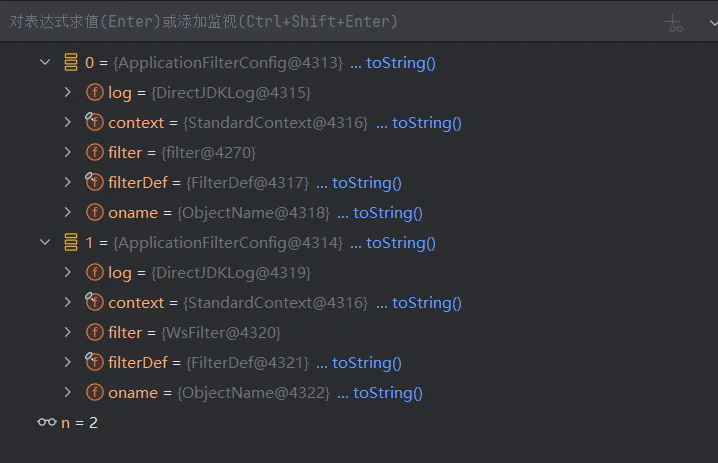Click toString() link for first StandardContext@4316

pyautogui.click(x=427, y=123)
